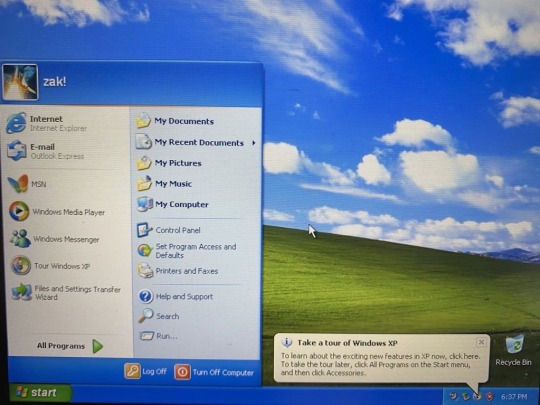This screenshot has width=540, height=405.
Task: Select the Windows Media Player text label
Action: click(69, 212)
